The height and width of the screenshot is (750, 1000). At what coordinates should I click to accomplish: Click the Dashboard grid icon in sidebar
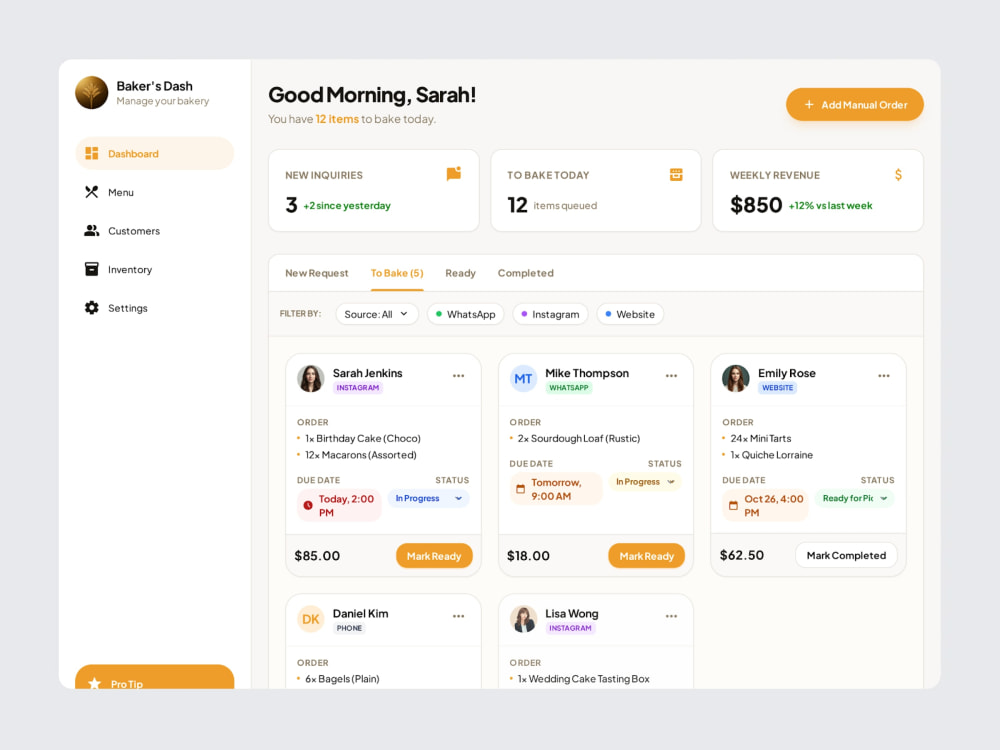point(92,153)
